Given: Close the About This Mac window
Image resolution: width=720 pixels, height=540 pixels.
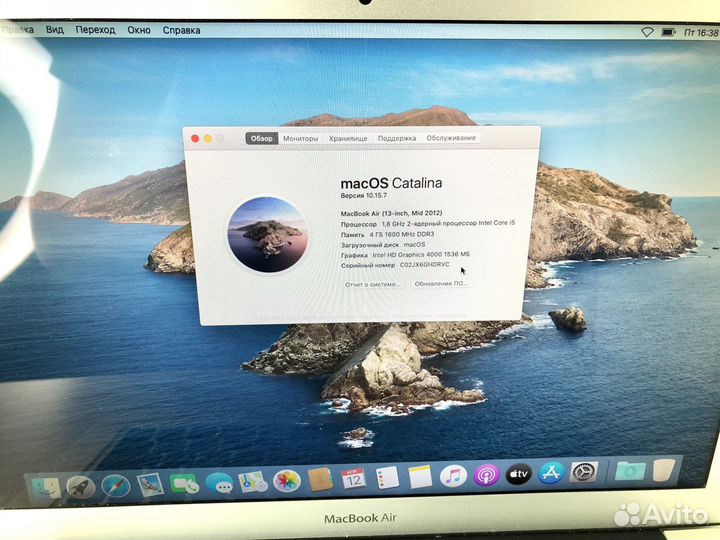Looking at the screenshot, I should coord(195,138).
